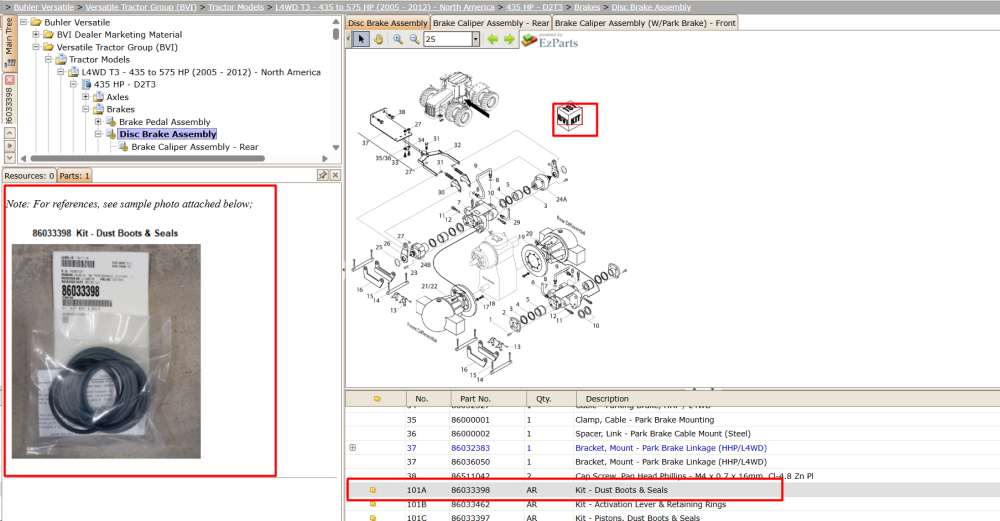Zoom out of the diagram

pos(415,40)
